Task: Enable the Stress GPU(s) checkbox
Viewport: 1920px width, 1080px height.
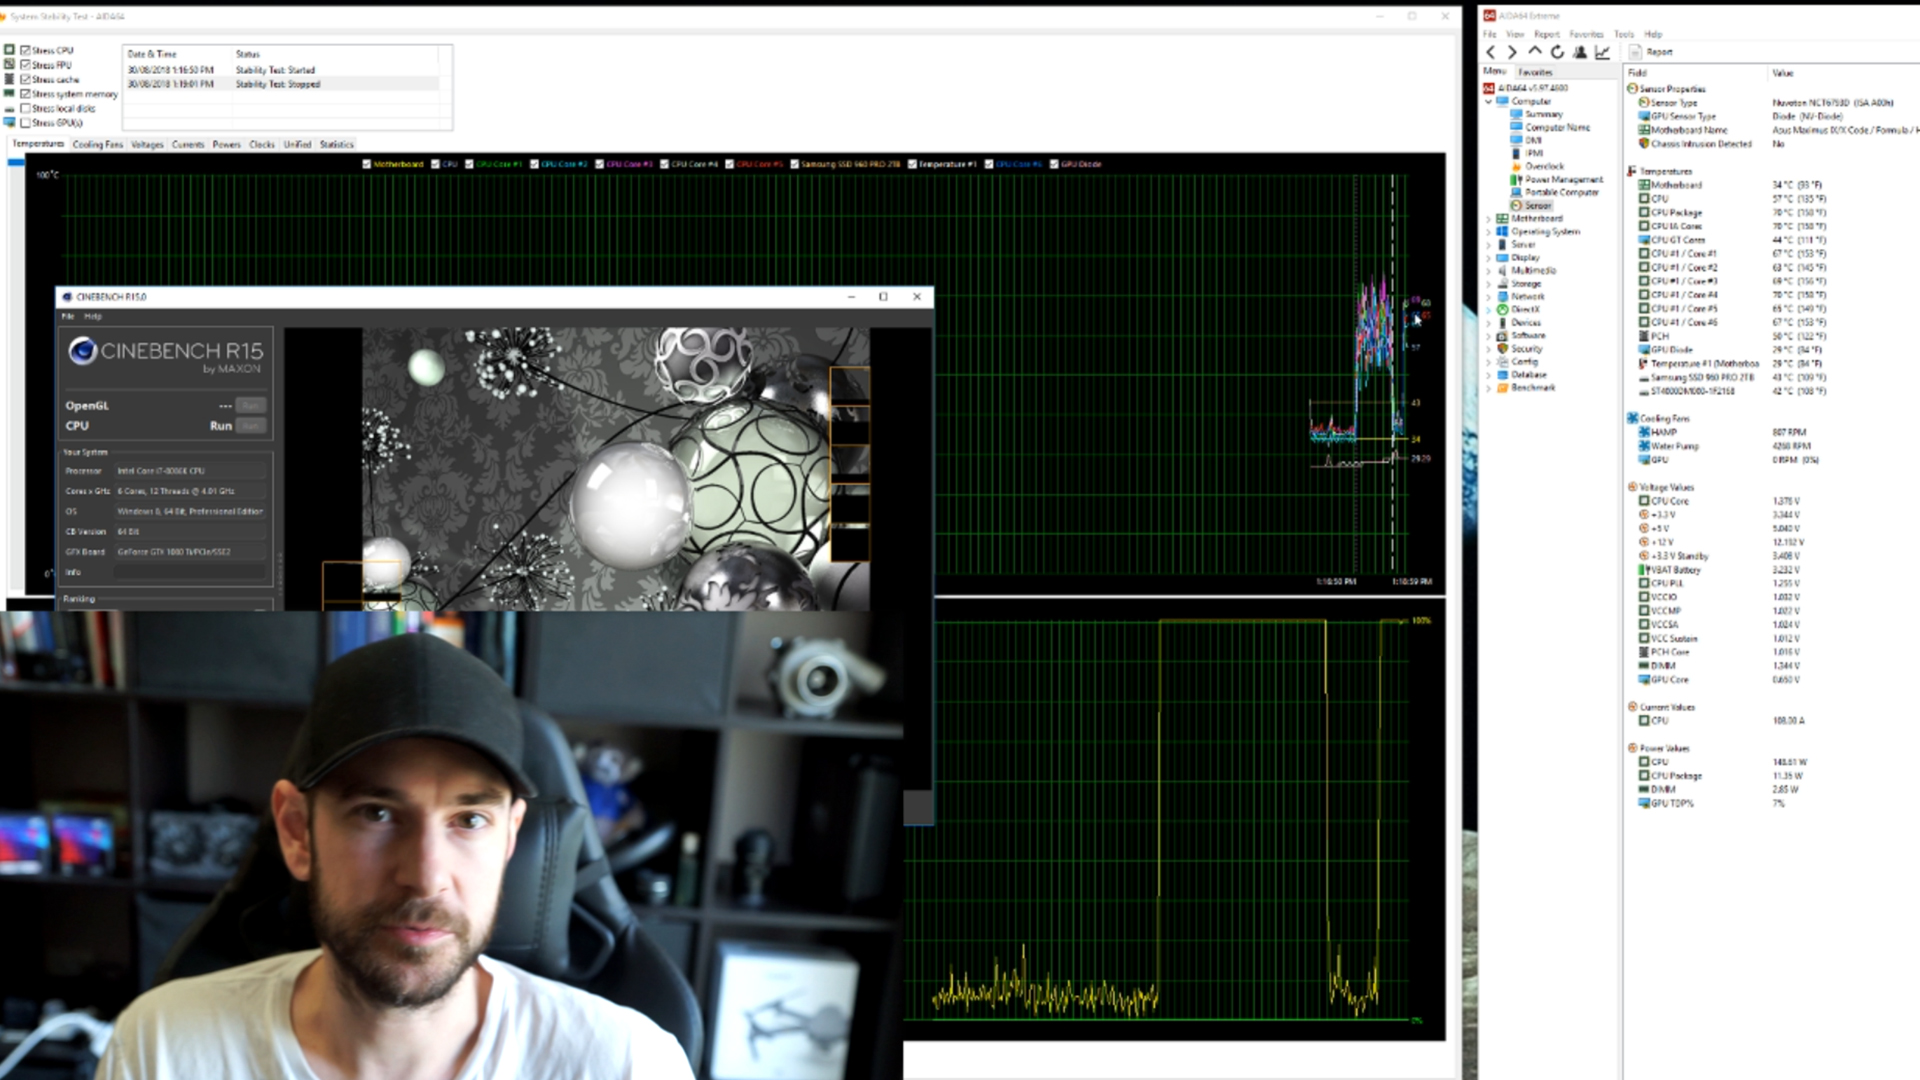Action: click(x=26, y=123)
